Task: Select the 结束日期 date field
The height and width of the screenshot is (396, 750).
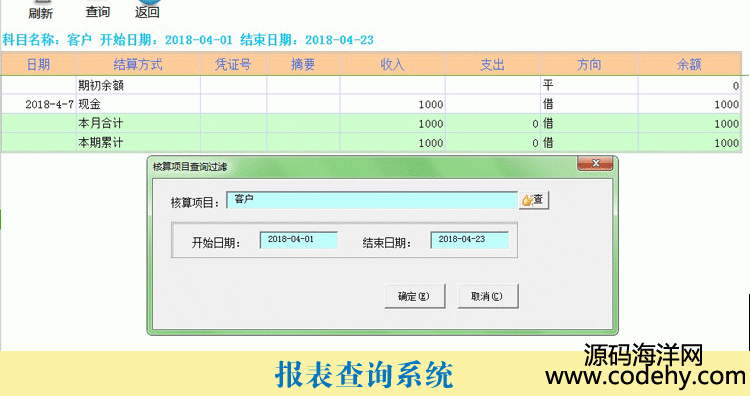Action: [469, 240]
